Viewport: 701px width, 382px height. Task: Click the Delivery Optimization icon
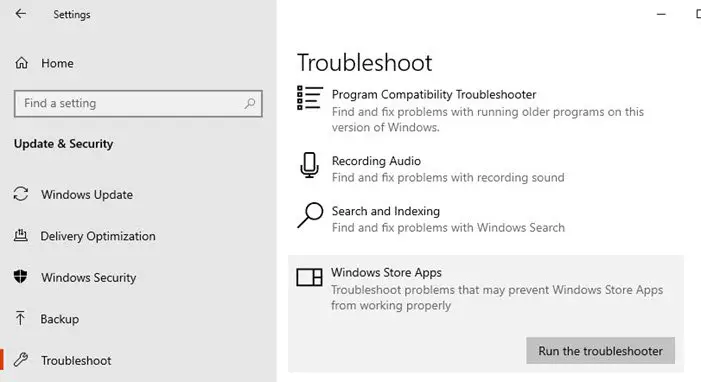(x=21, y=235)
